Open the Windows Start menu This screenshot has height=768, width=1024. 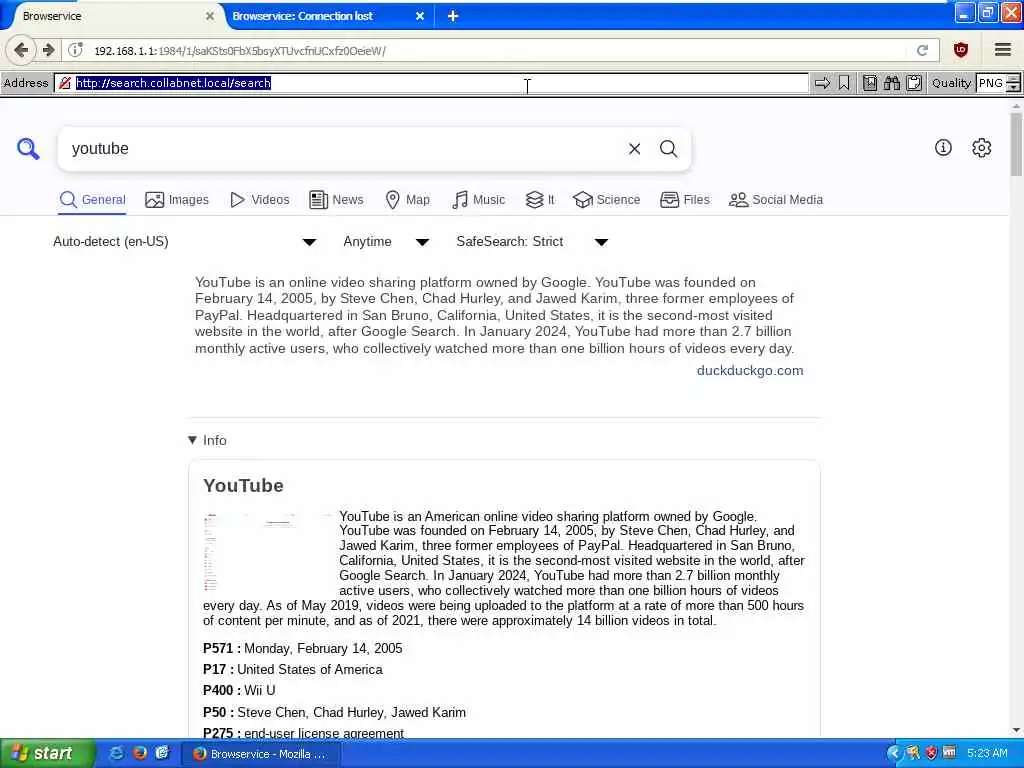pyautogui.click(x=46, y=753)
